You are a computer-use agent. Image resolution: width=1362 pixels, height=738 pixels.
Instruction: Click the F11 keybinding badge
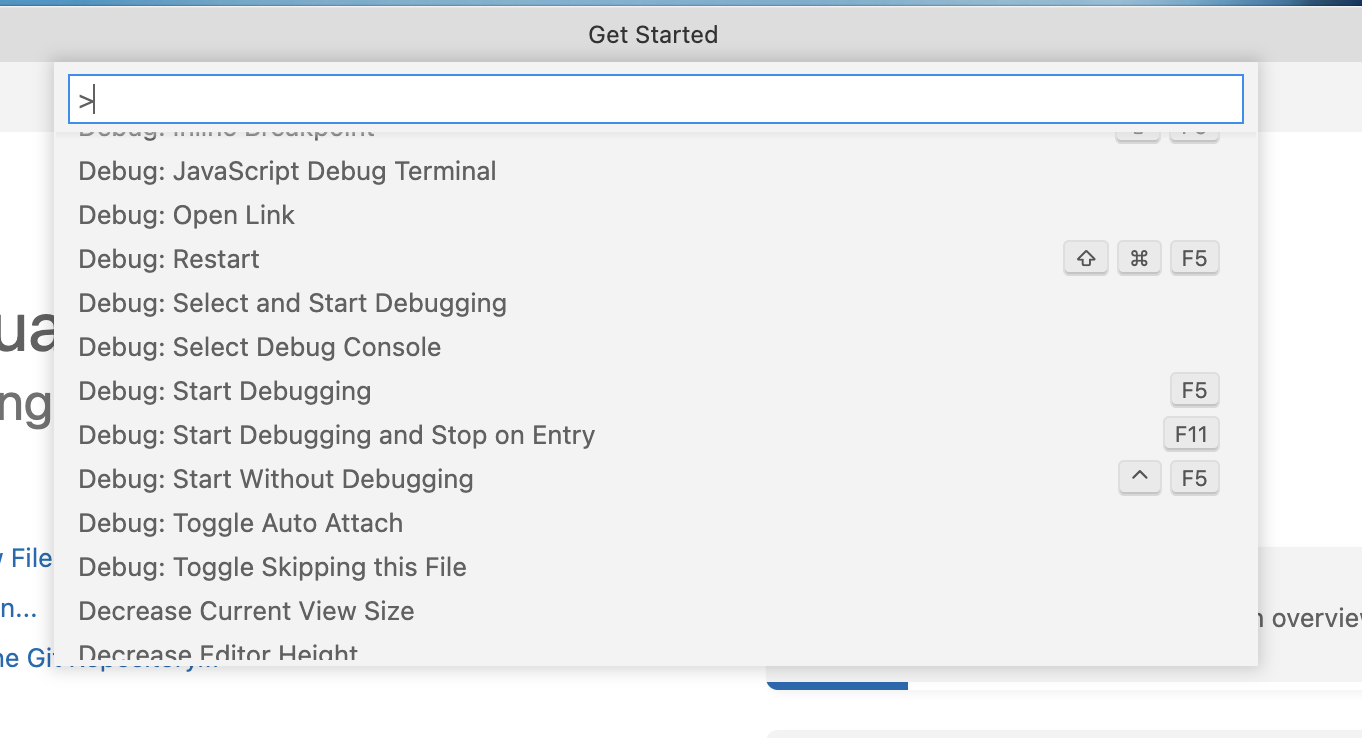coord(1191,435)
